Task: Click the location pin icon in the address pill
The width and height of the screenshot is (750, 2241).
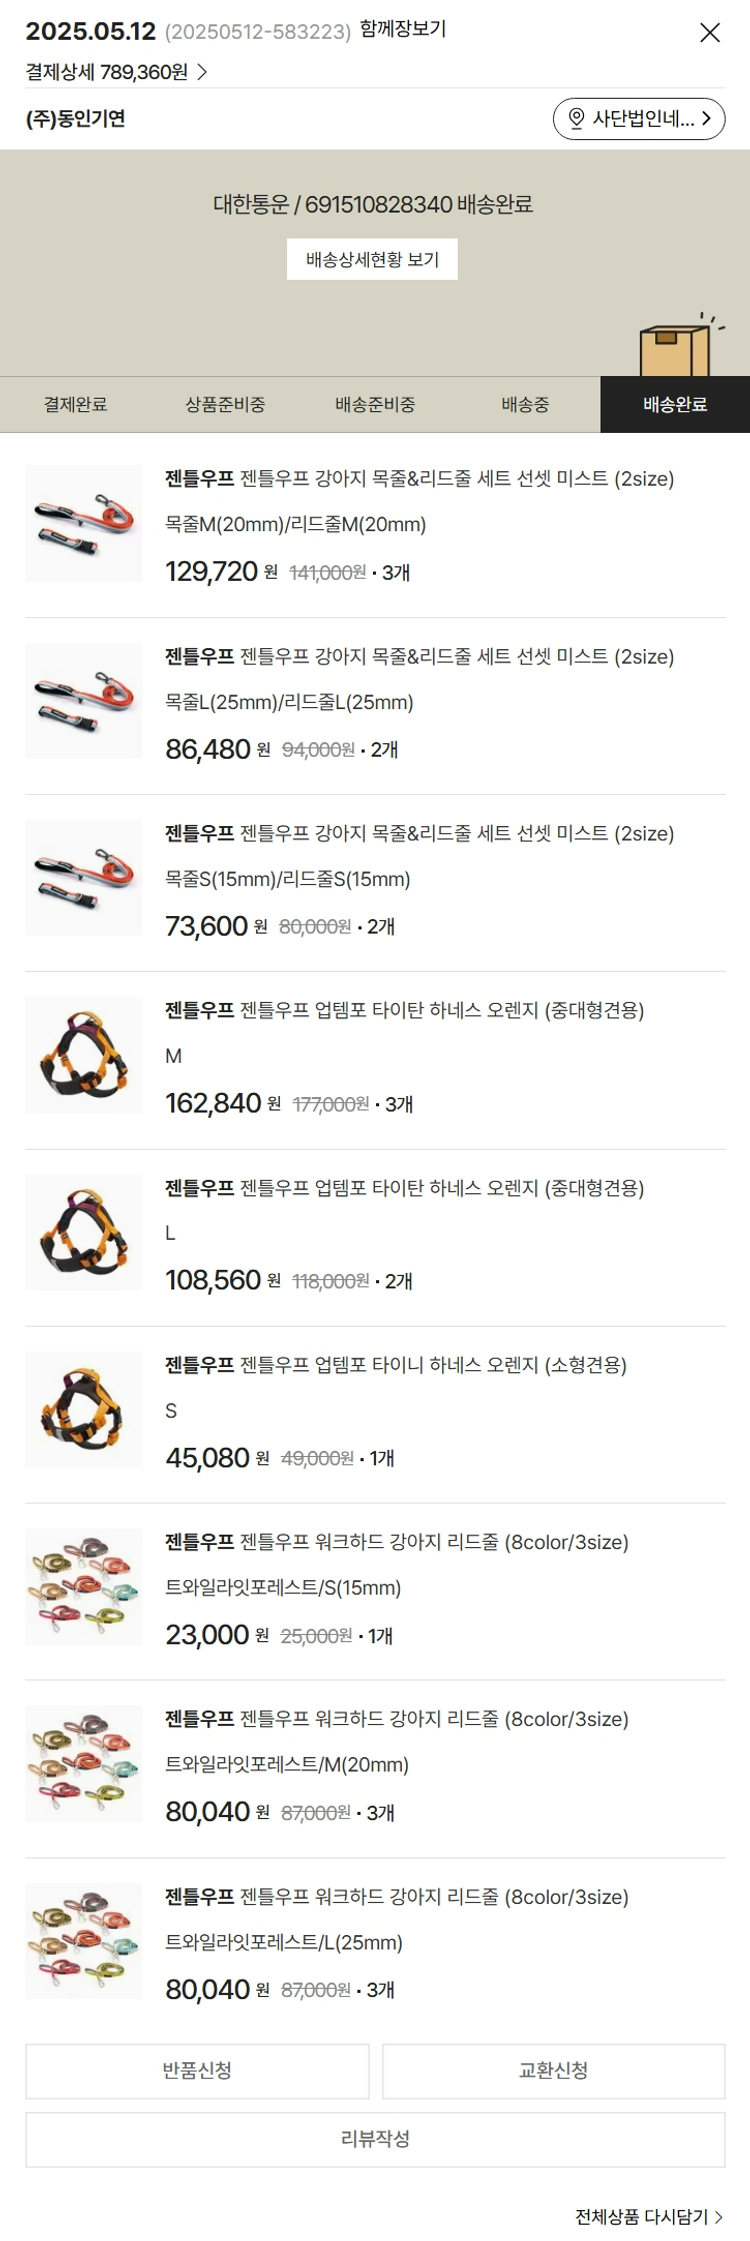Action: pos(576,119)
